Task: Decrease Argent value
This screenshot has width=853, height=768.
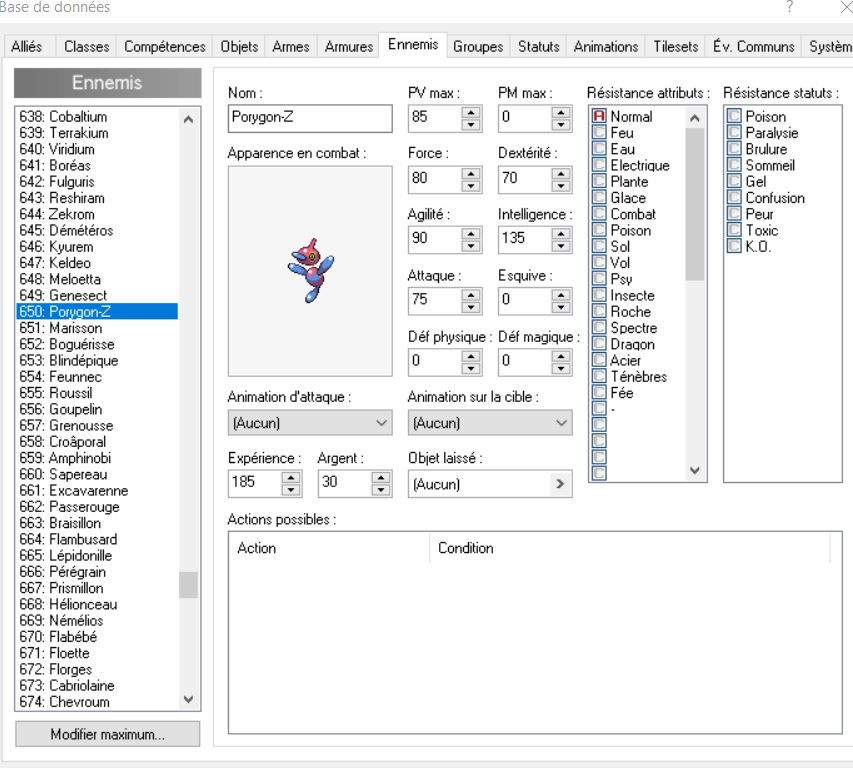Action: point(381,490)
